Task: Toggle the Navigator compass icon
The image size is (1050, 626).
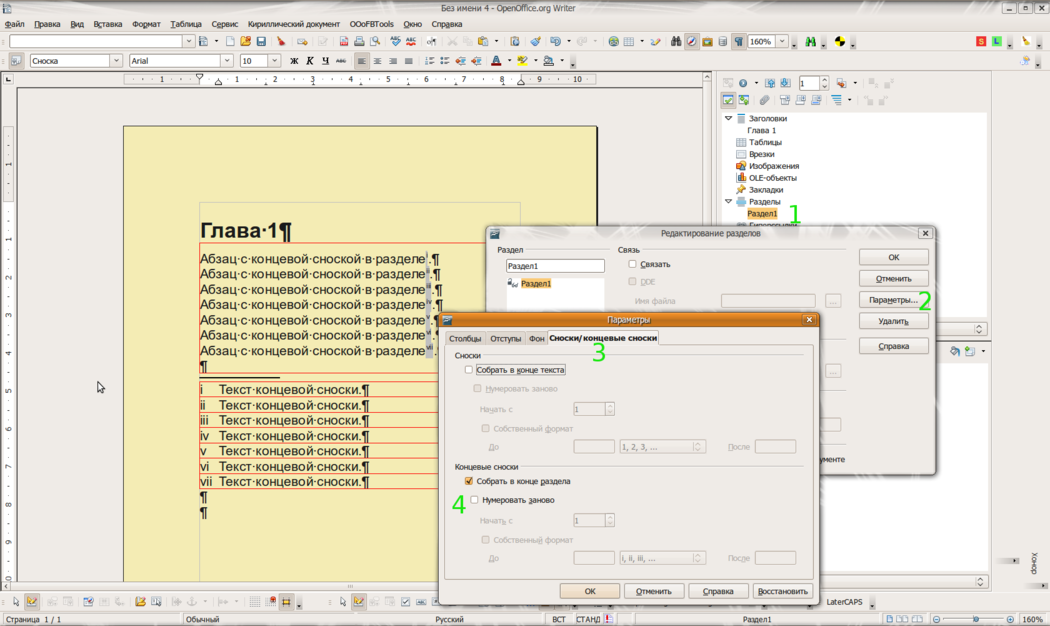Action: tap(692, 42)
